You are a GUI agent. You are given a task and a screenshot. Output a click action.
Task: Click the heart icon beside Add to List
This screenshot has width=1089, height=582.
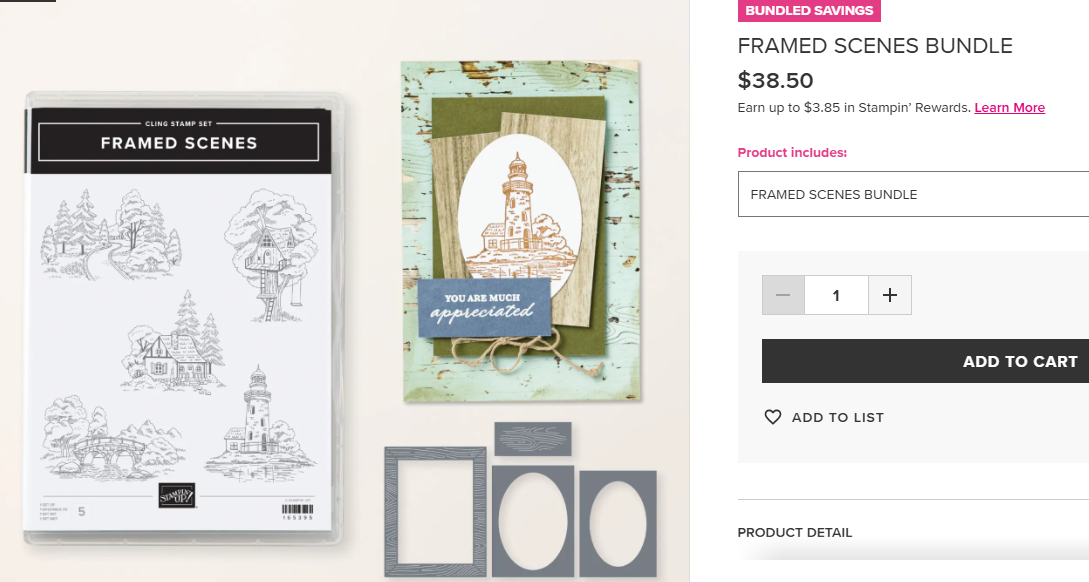click(773, 417)
